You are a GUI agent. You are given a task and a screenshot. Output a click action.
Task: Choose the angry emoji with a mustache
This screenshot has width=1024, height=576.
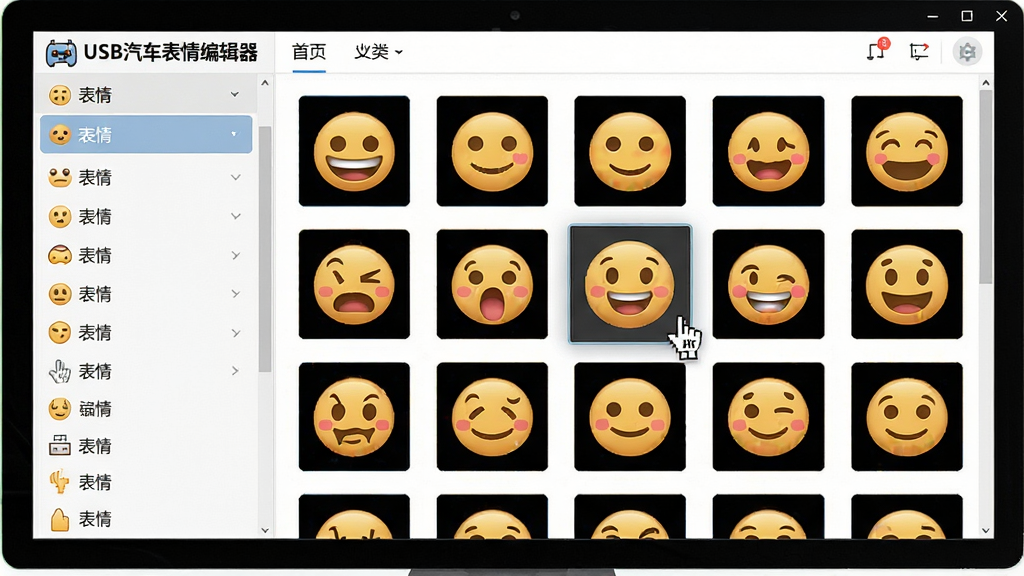[x=354, y=417]
